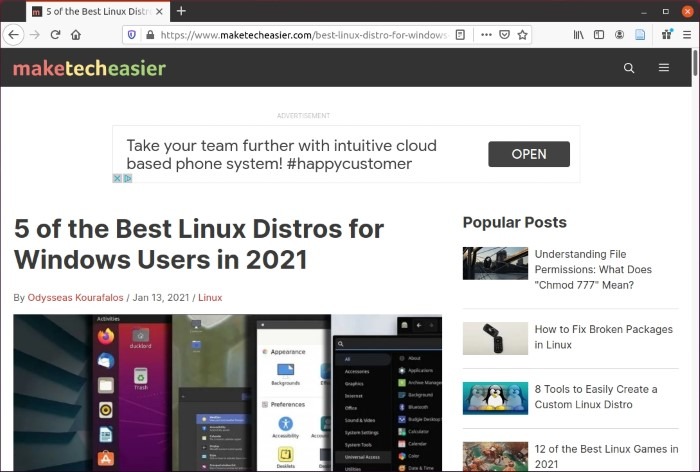700x472 pixels.
Task: Click the site search magnifier icon
Action: tap(629, 68)
